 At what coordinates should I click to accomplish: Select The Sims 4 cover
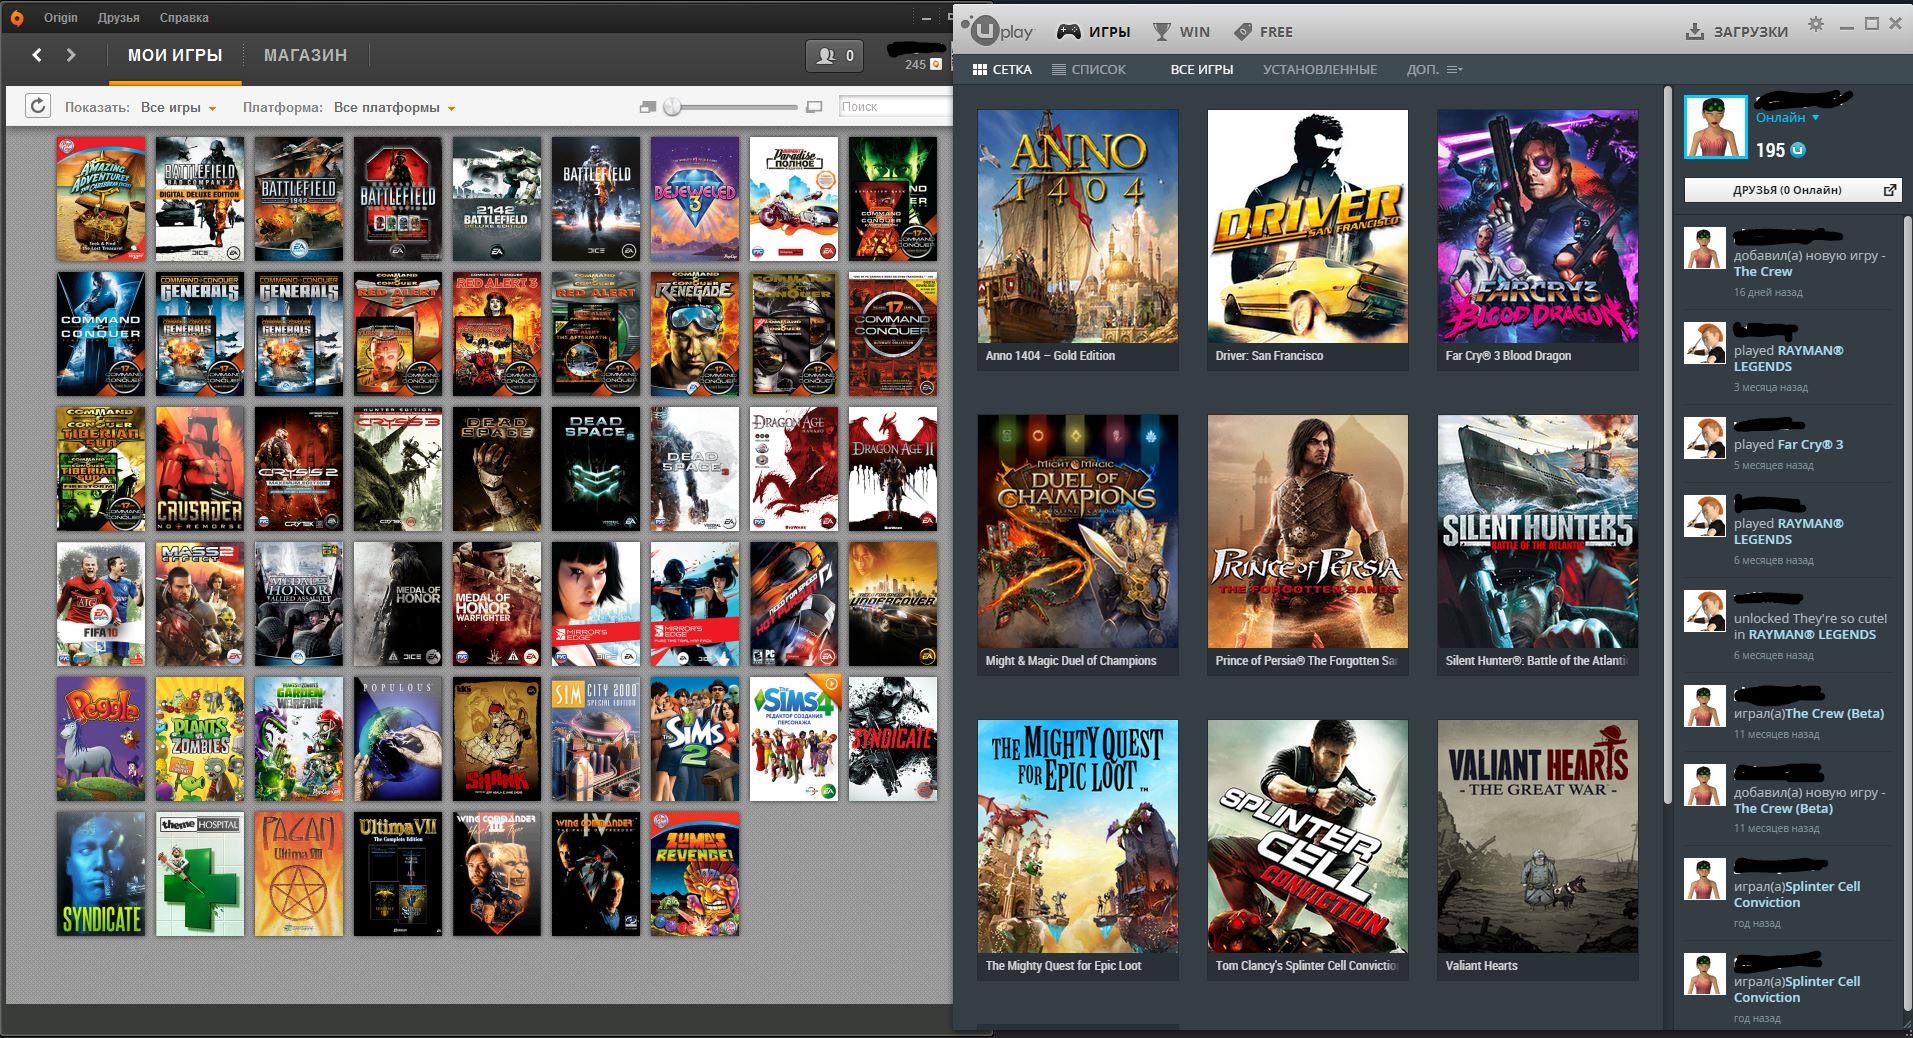coord(794,739)
